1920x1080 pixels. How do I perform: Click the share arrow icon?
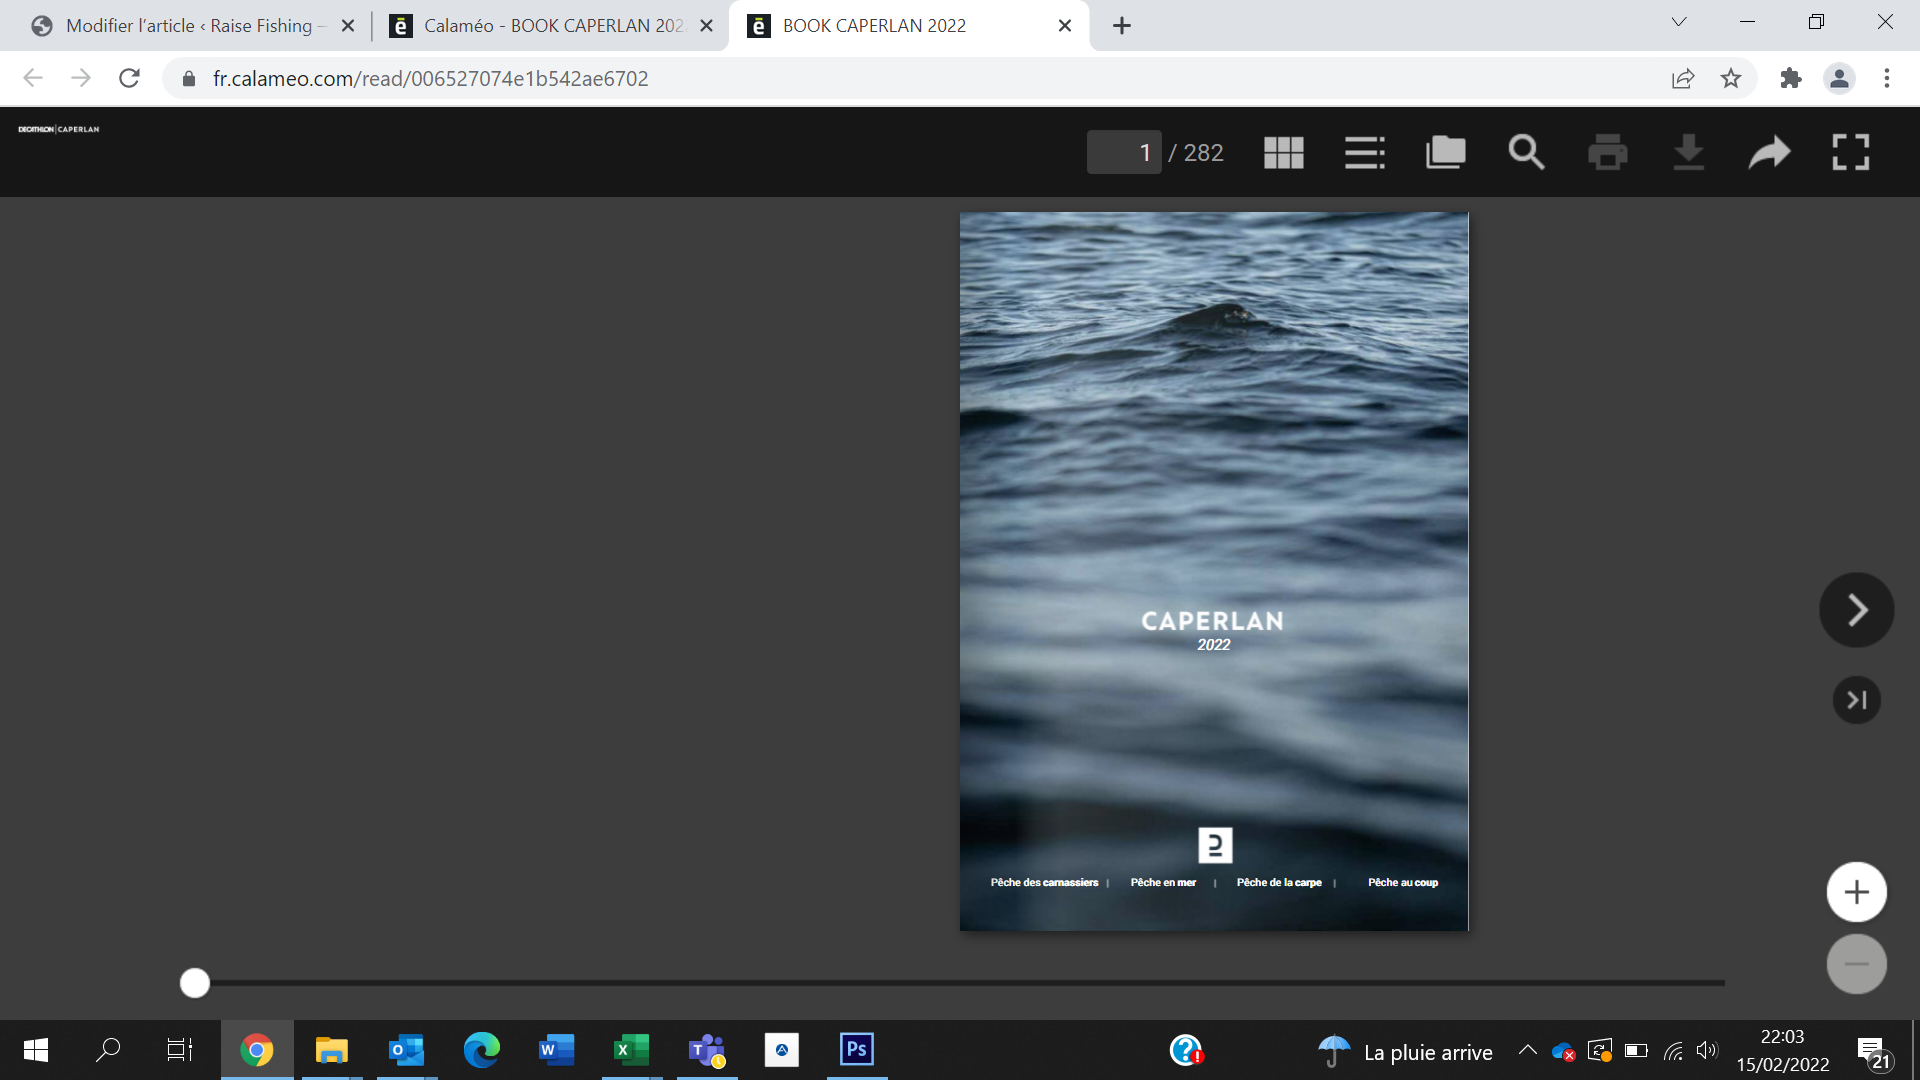click(x=1770, y=152)
